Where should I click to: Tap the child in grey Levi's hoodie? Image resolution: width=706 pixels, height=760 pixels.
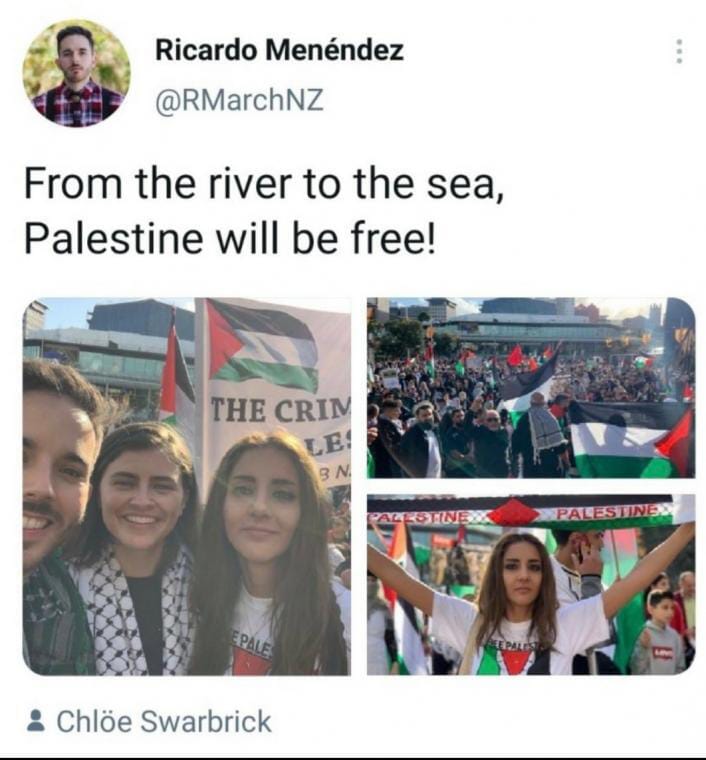(x=659, y=633)
